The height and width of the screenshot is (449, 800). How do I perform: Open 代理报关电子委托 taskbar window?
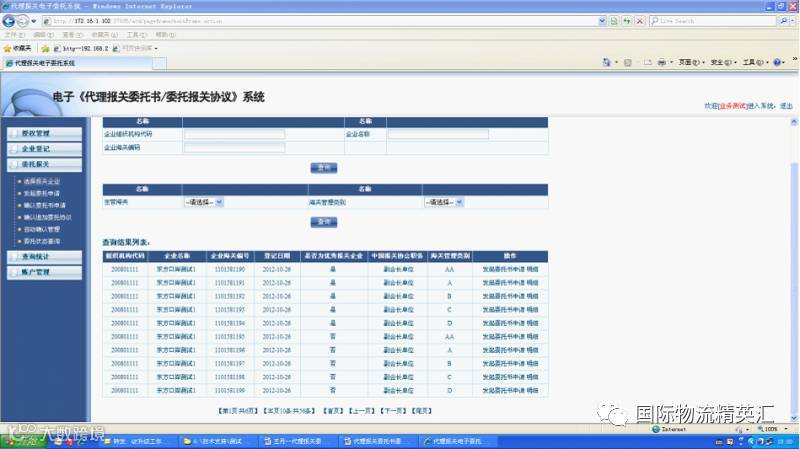coord(456,441)
